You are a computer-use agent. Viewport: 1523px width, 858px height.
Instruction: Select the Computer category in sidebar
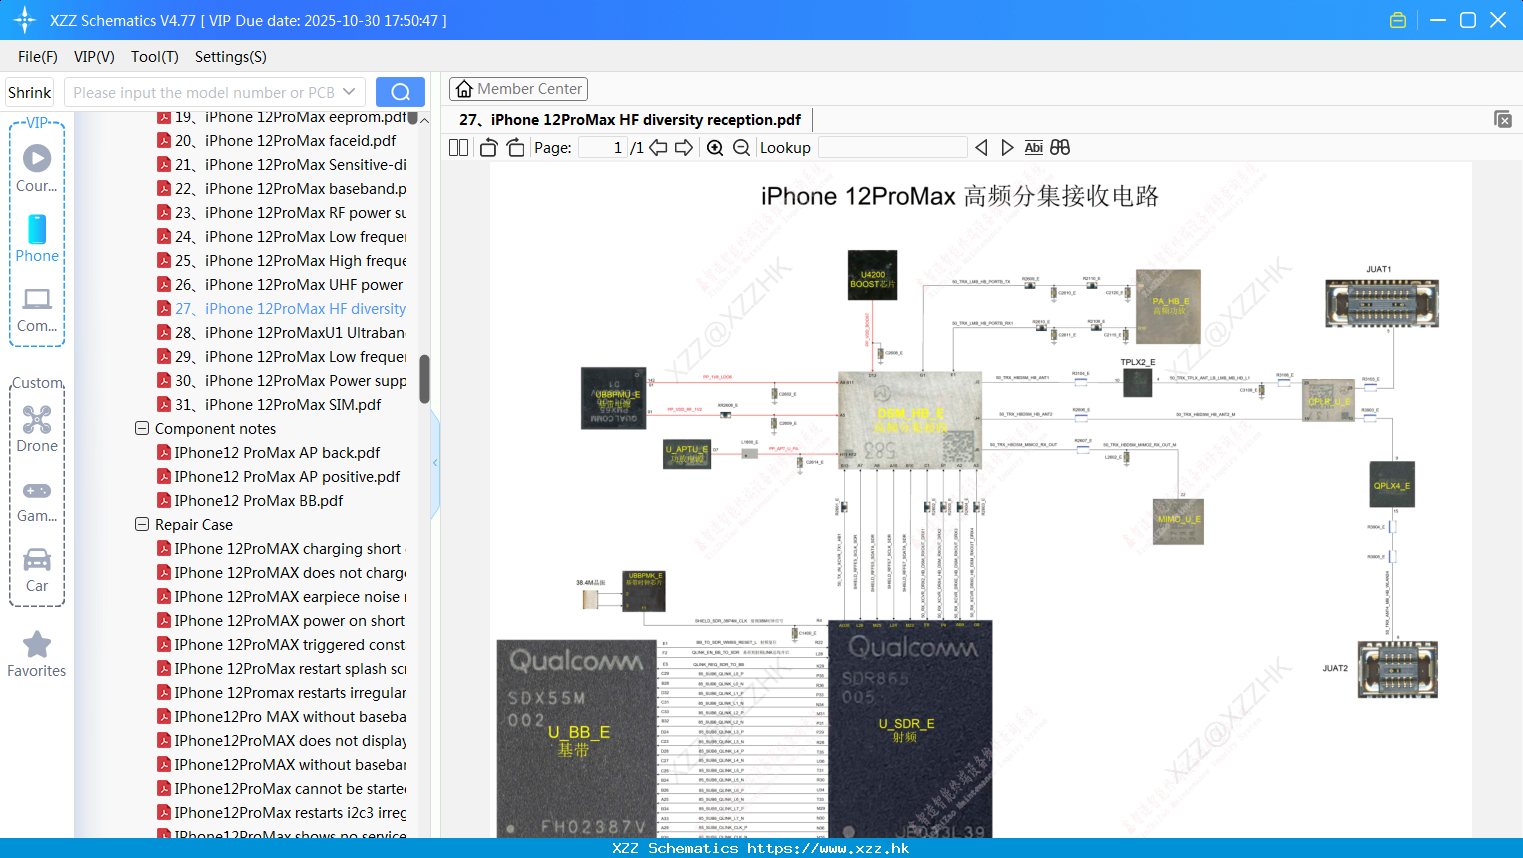[37, 309]
